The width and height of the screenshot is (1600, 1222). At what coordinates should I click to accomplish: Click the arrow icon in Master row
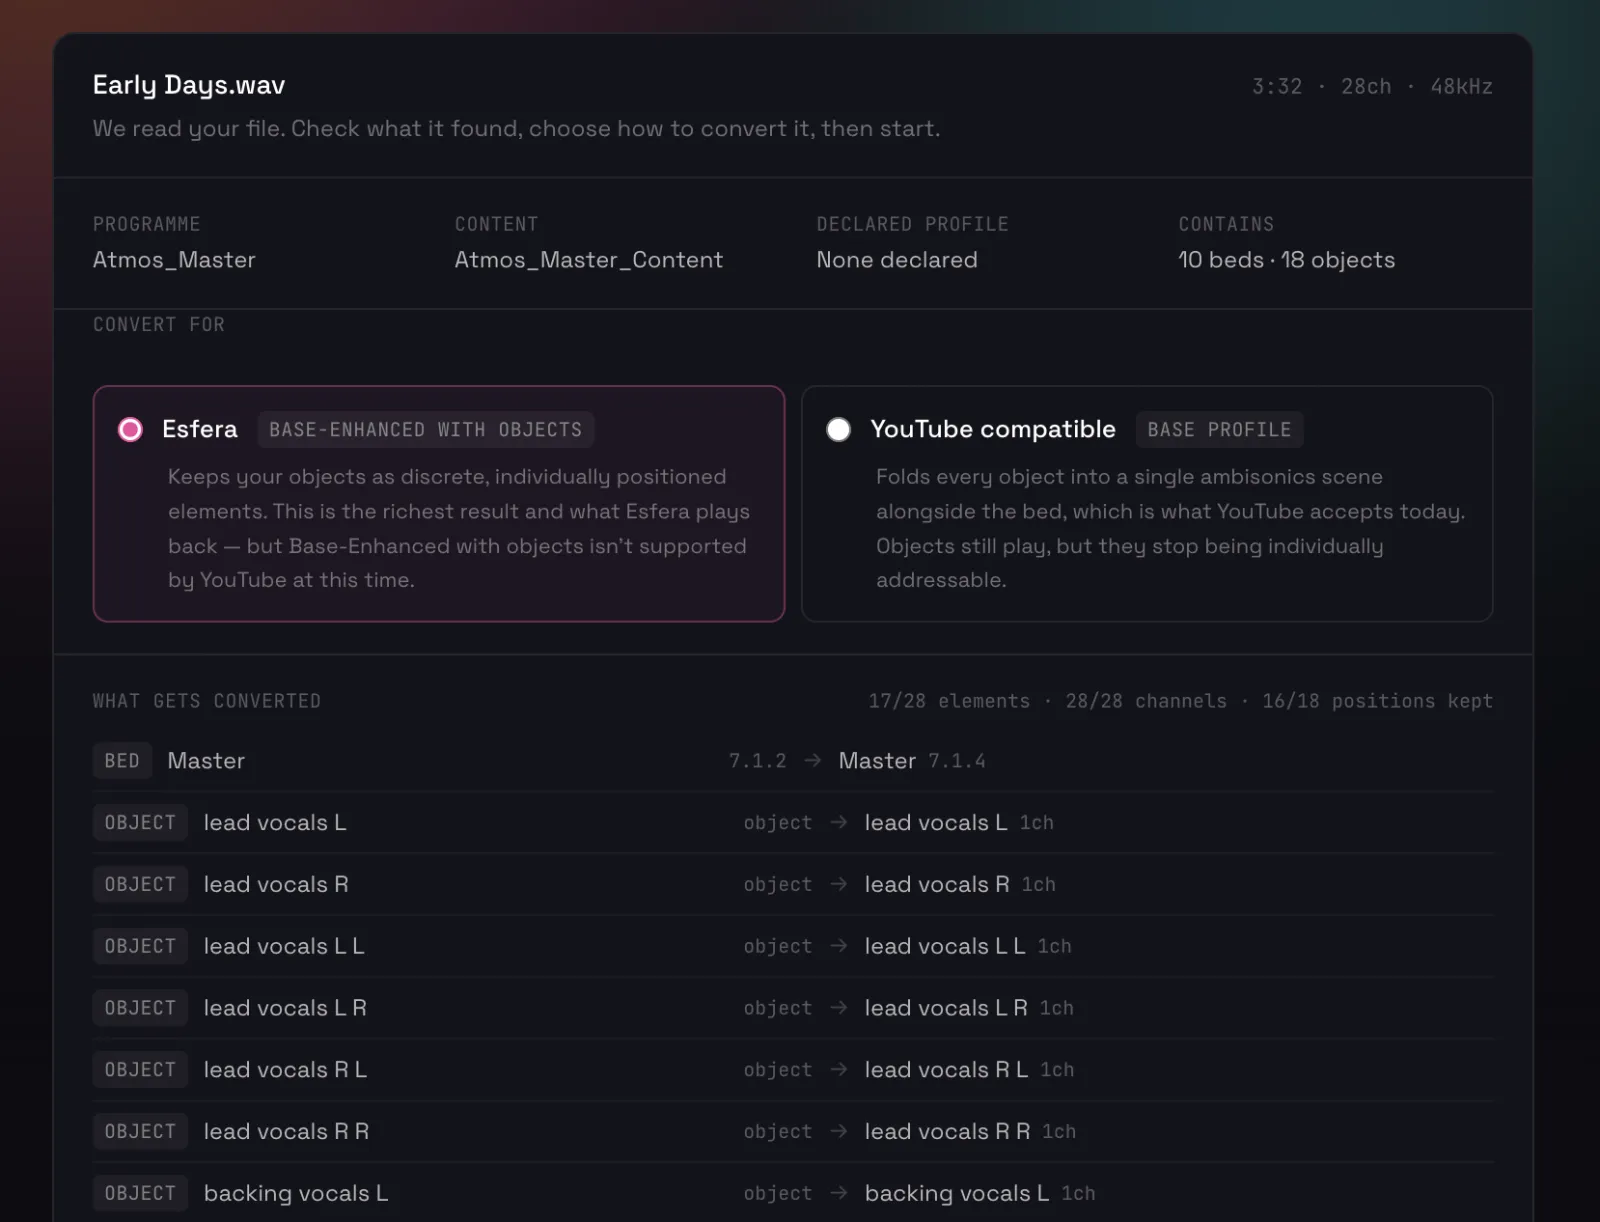pos(813,761)
